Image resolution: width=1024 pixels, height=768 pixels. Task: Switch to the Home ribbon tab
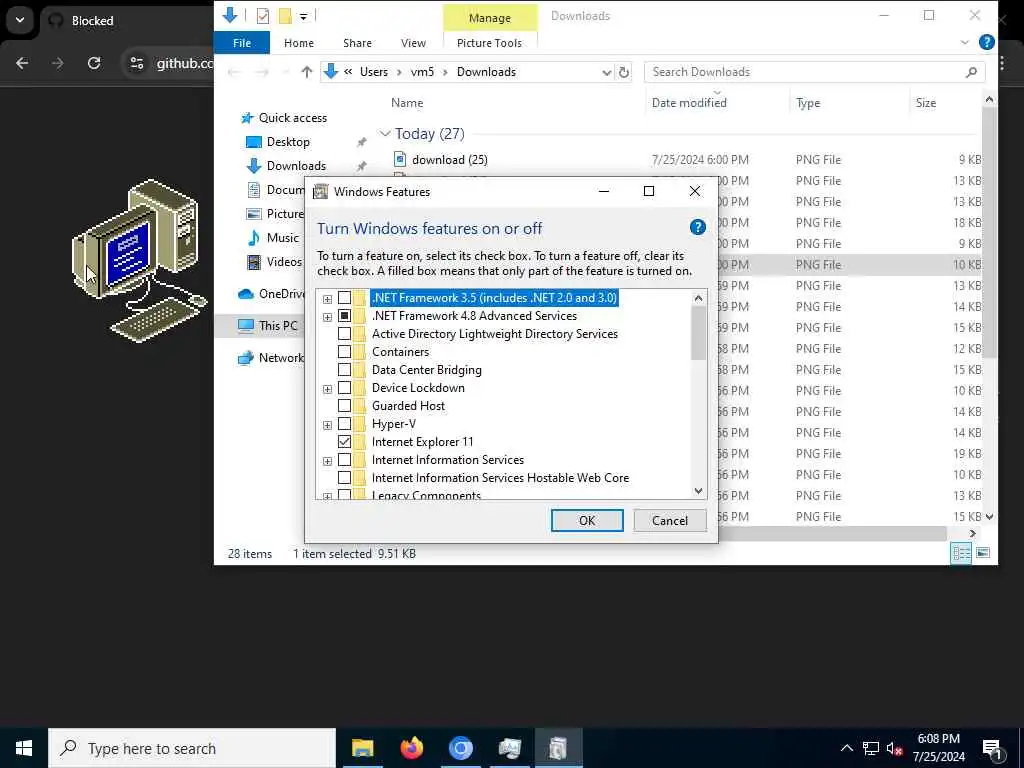(x=298, y=43)
